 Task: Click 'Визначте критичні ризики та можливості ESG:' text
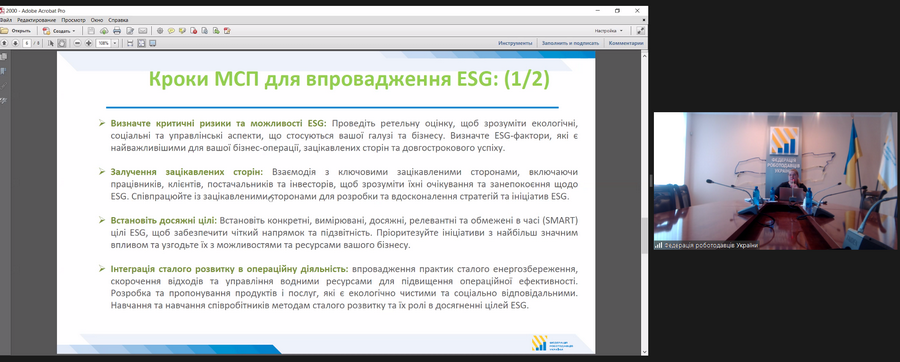point(219,123)
